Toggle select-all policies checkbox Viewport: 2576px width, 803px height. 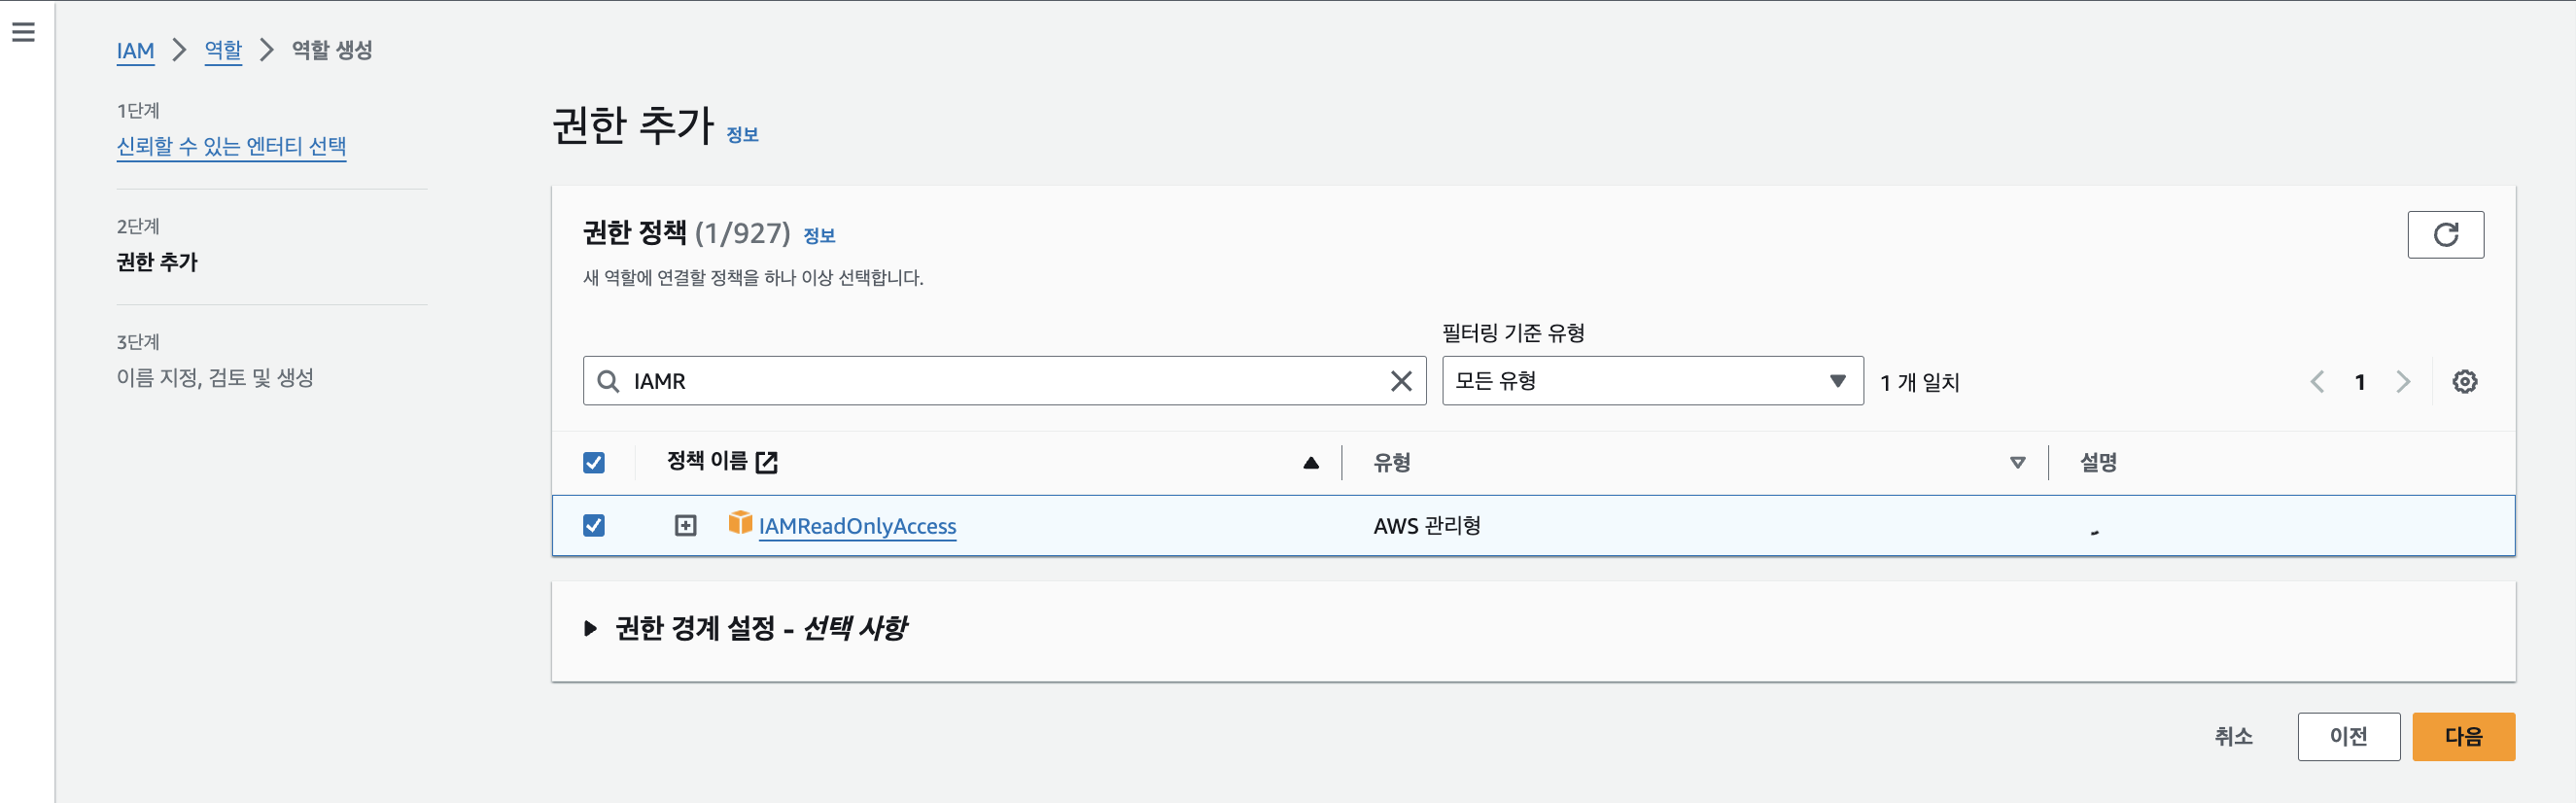click(594, 462)
